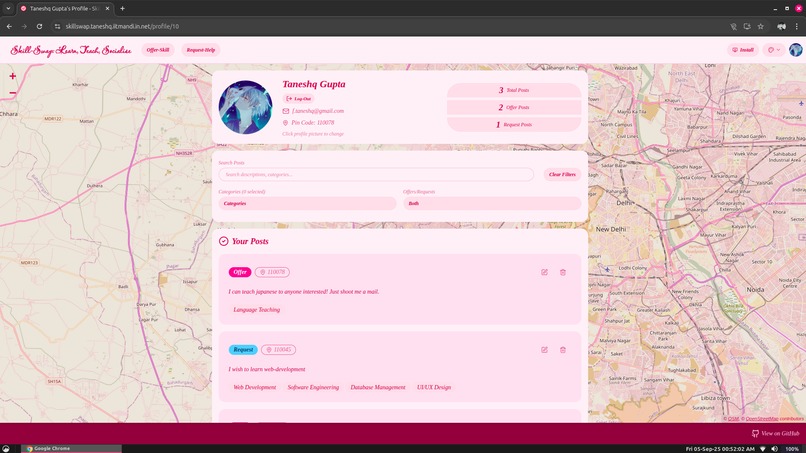Open the Request-Help nav link
806x453 pixels.
coord(200,50)
